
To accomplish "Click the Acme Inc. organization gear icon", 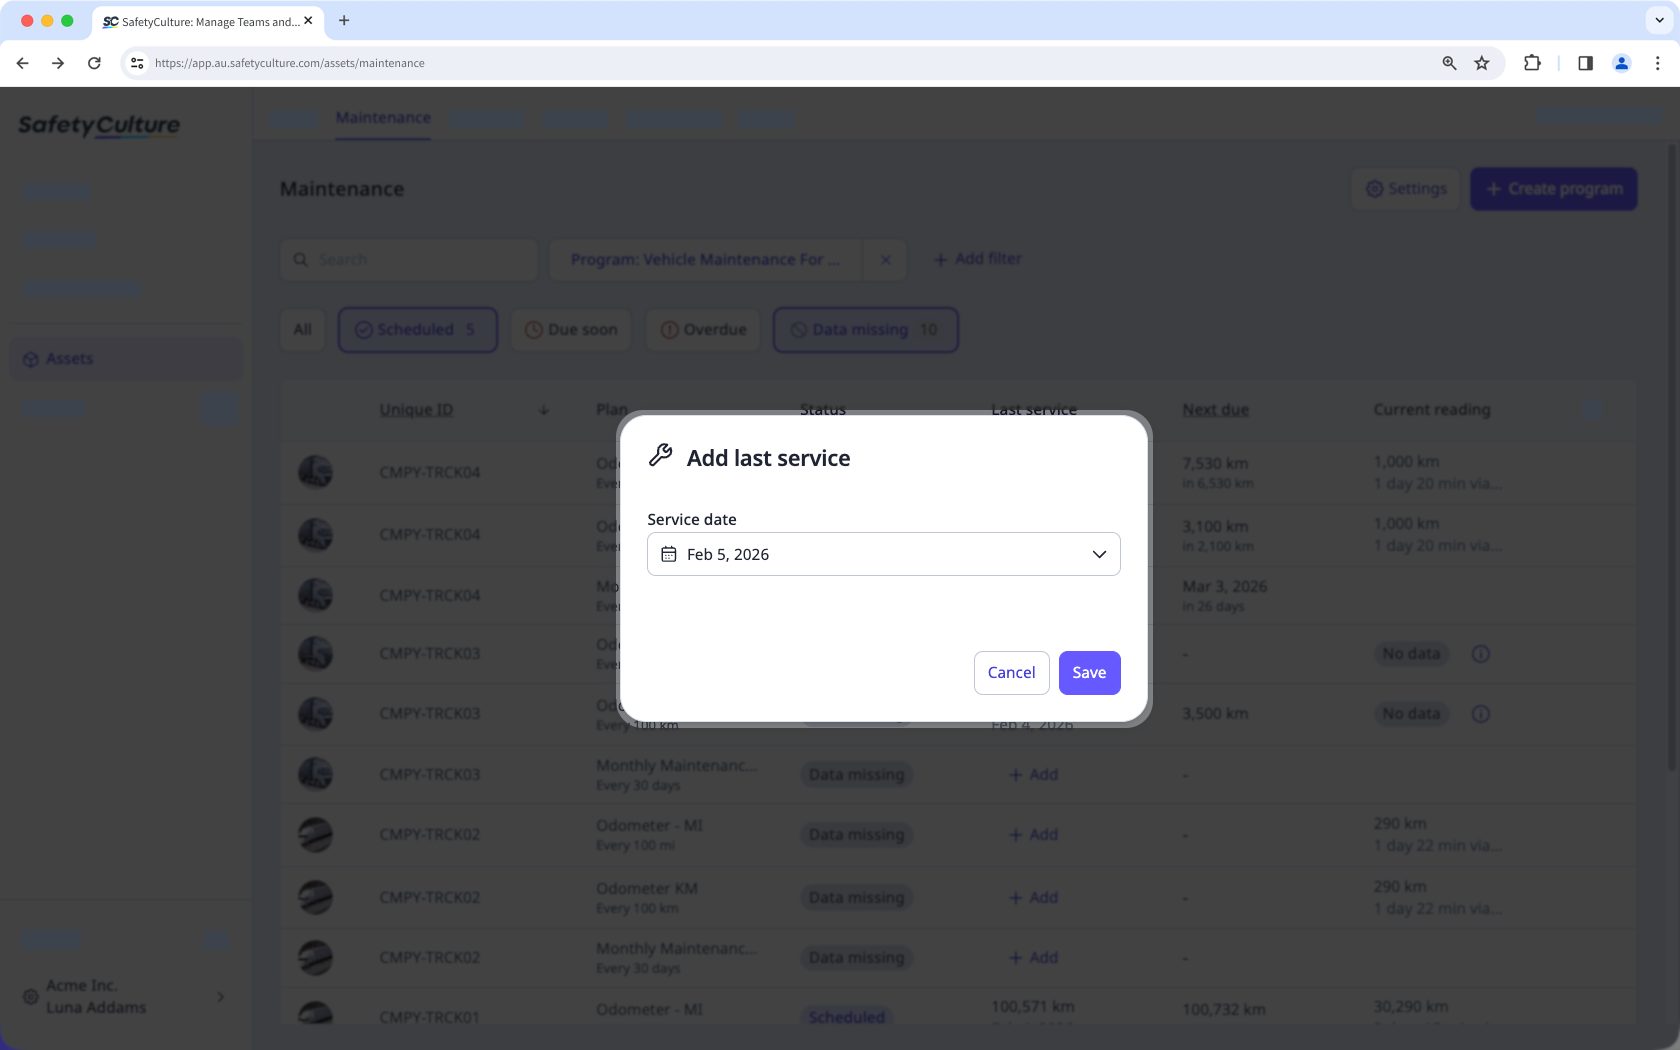I will (30, 997).
